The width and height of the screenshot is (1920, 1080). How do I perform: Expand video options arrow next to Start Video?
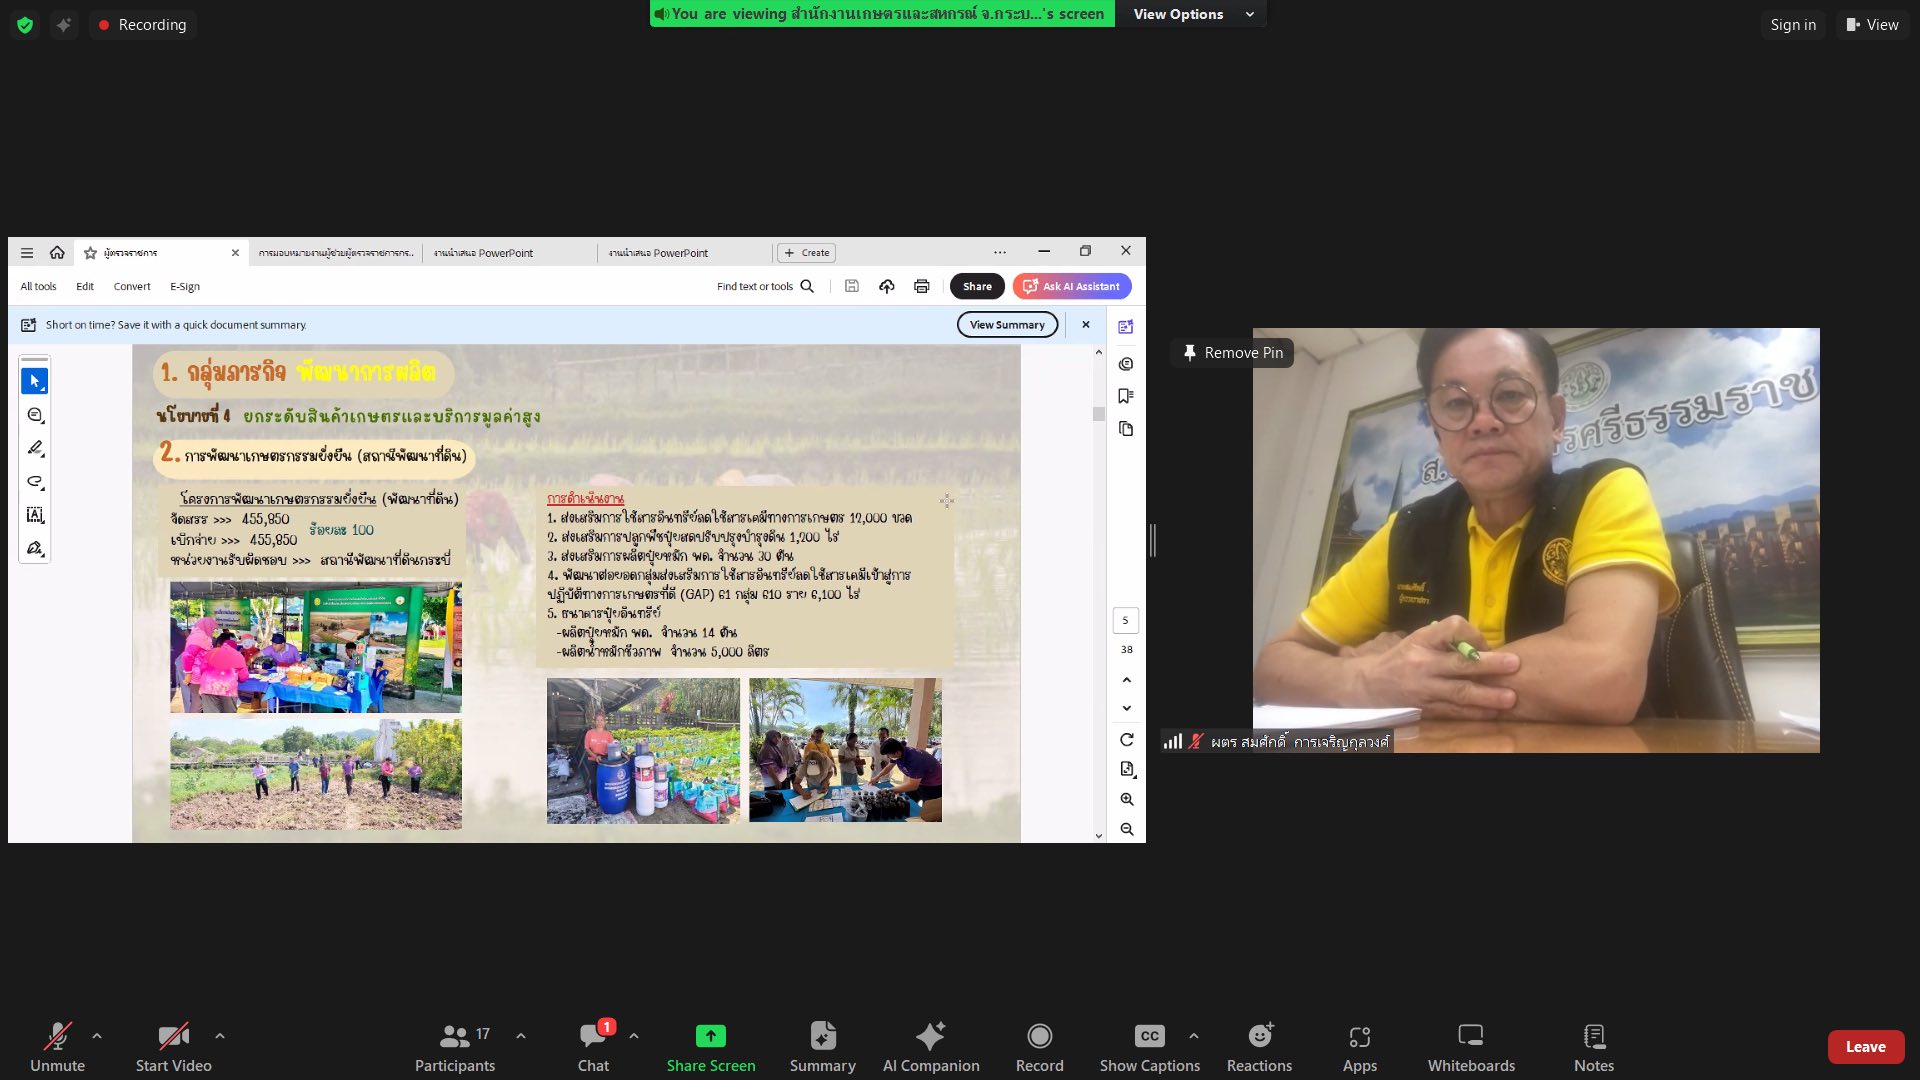(220, 1036)
